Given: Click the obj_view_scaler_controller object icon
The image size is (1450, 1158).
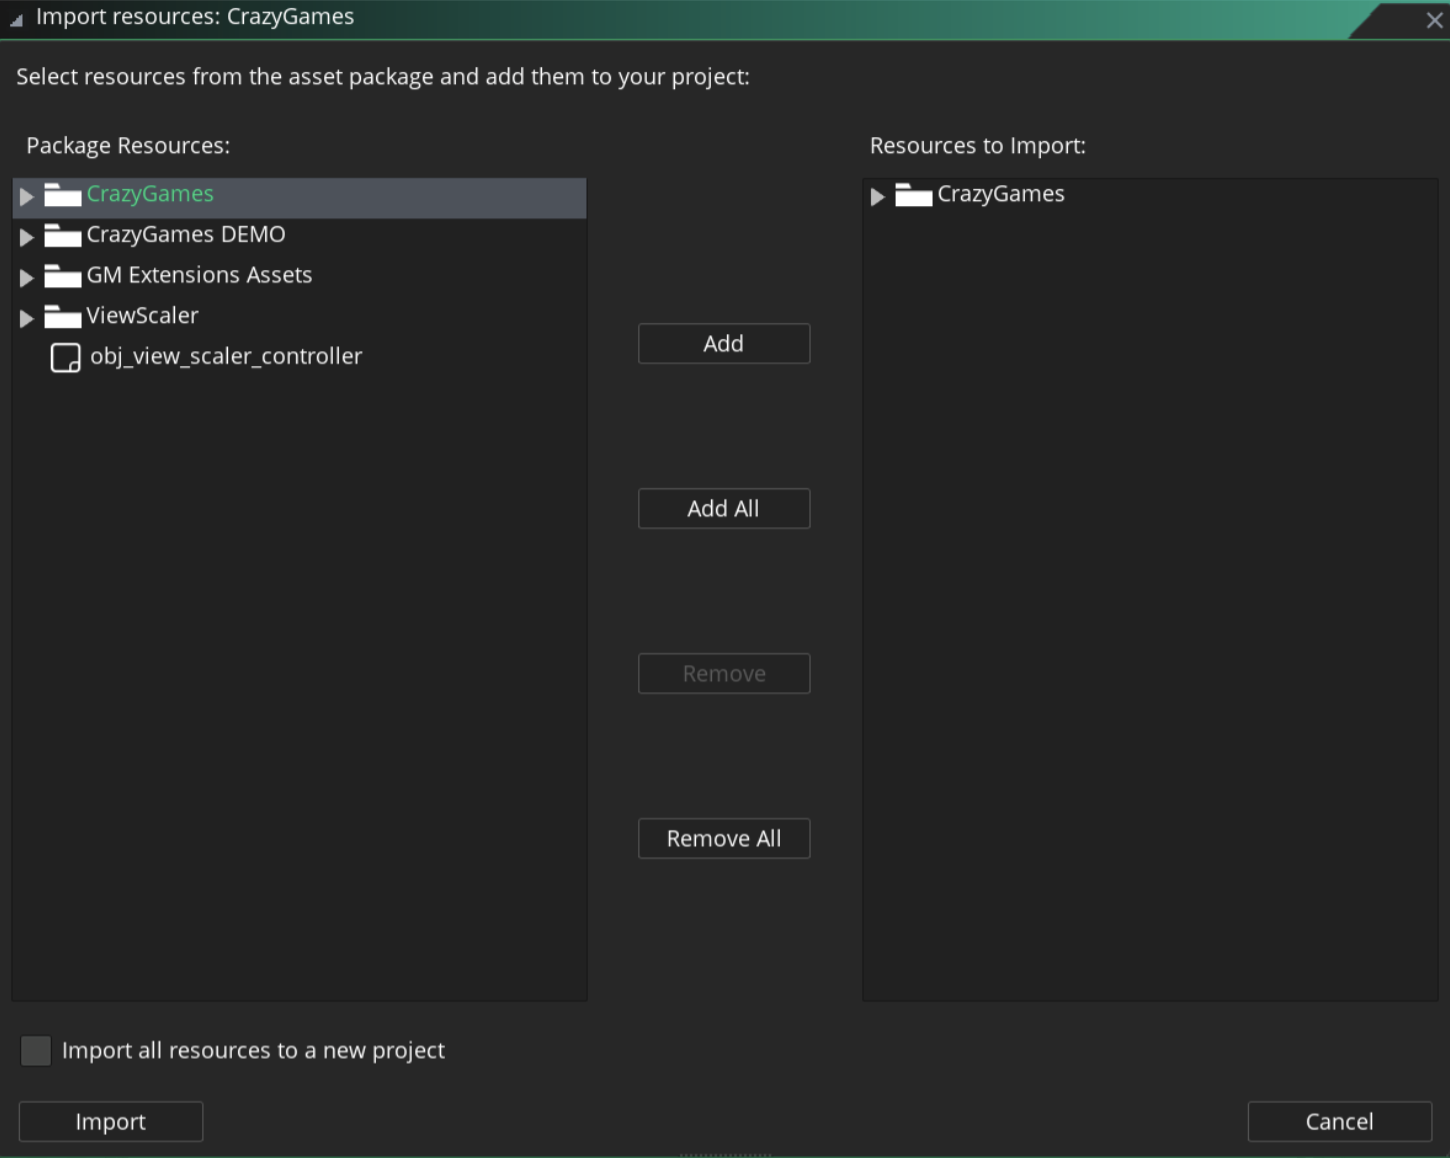Looking at the screenshot, I should (65, 357).
